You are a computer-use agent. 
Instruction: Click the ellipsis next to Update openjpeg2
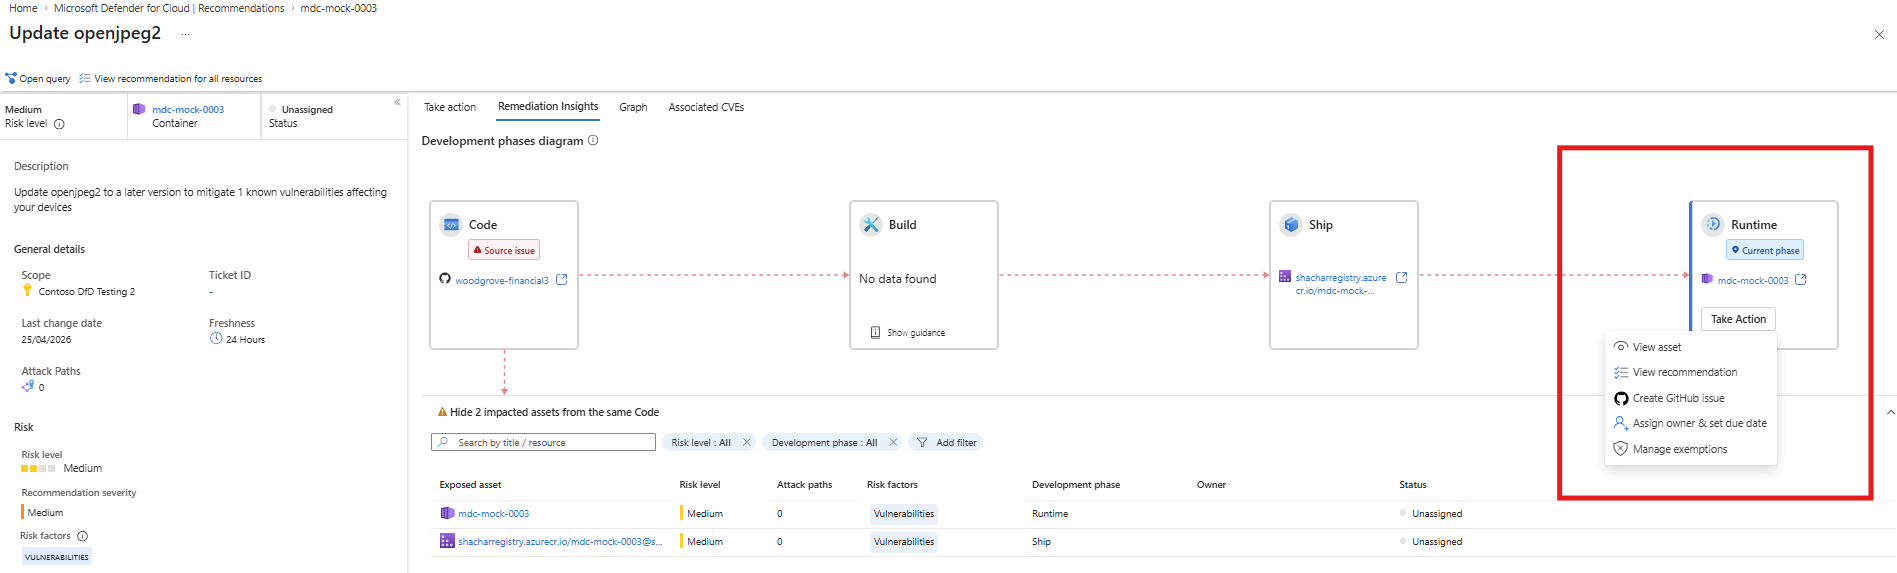coord(185,34)
